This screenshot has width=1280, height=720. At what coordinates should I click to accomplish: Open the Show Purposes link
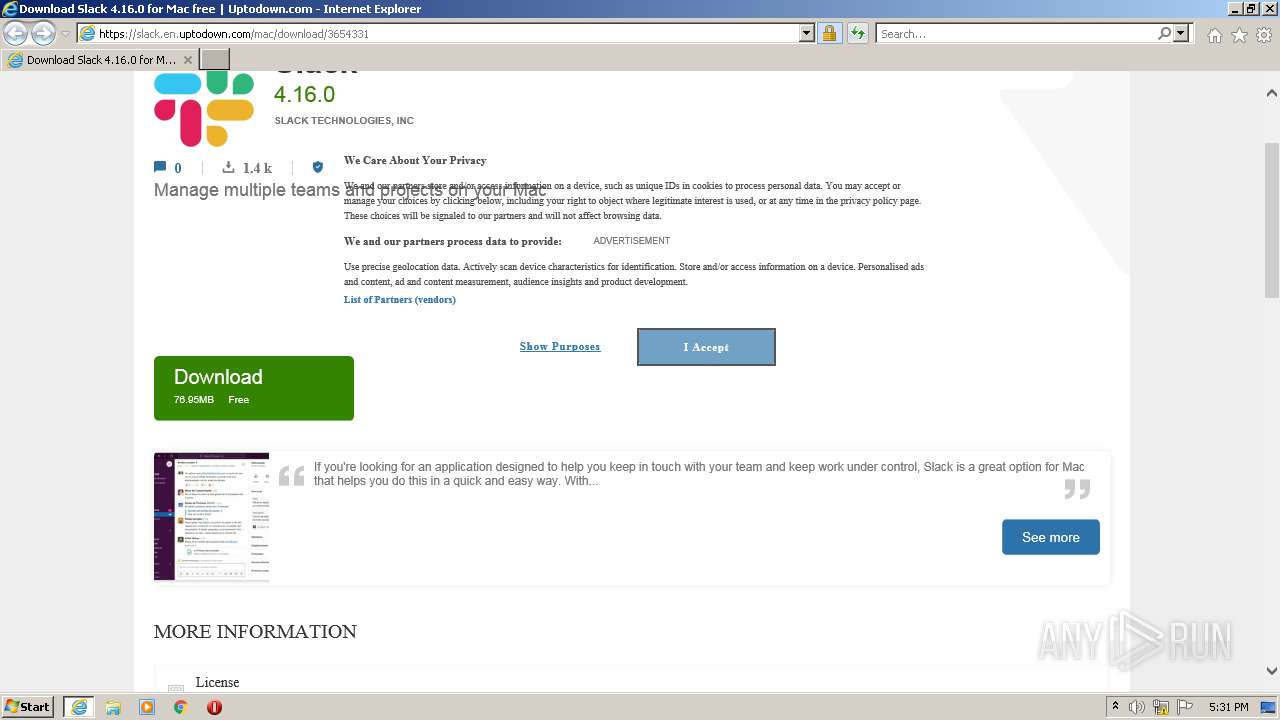tap(560, 346)
